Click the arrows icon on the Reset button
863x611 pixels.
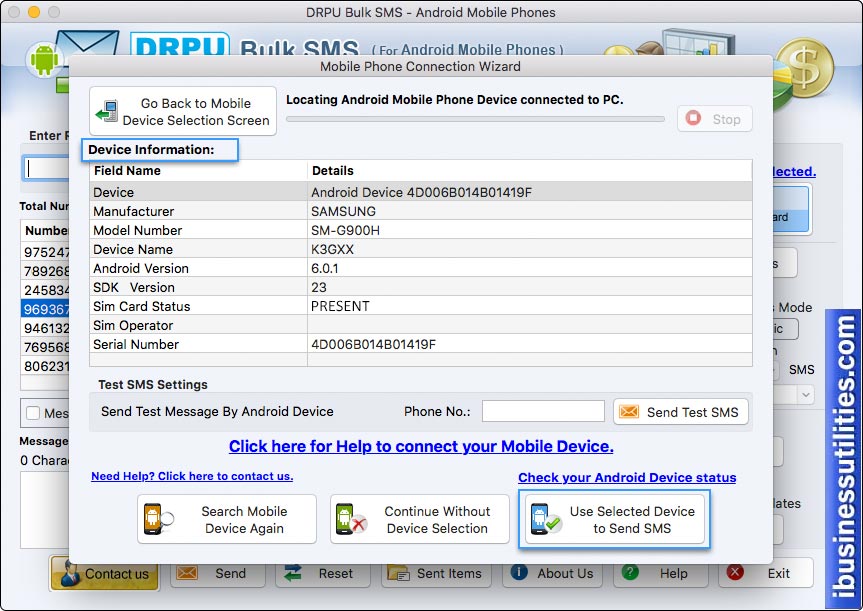(293, 573)
